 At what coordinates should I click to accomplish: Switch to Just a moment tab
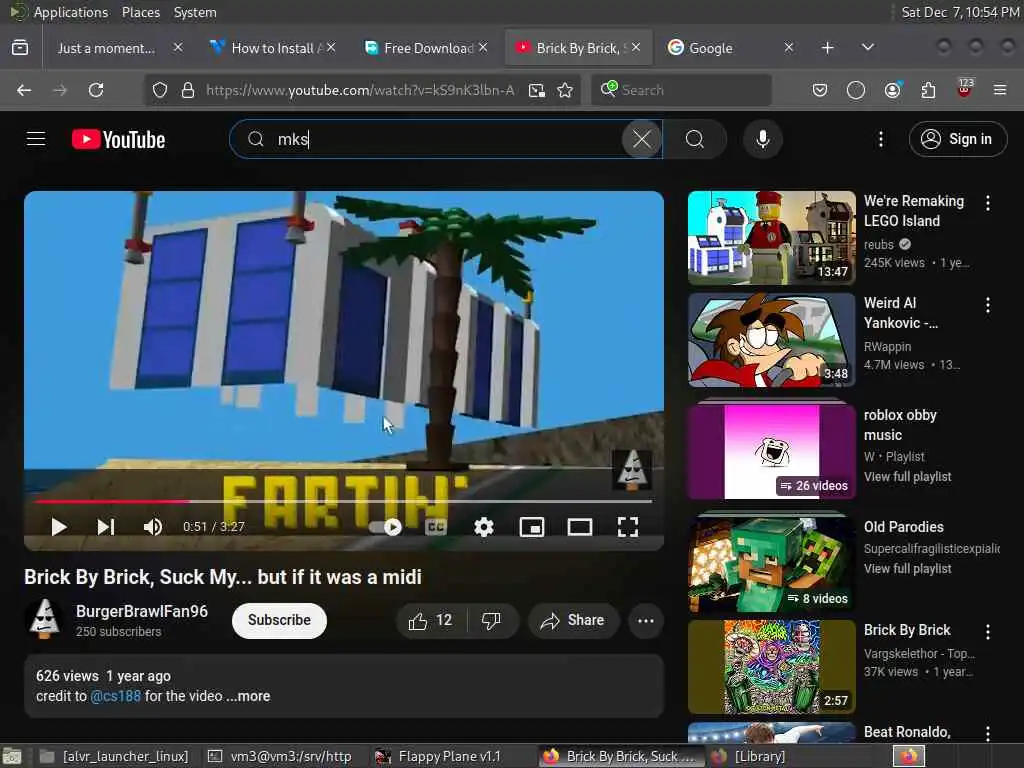[x=106, y=48]
